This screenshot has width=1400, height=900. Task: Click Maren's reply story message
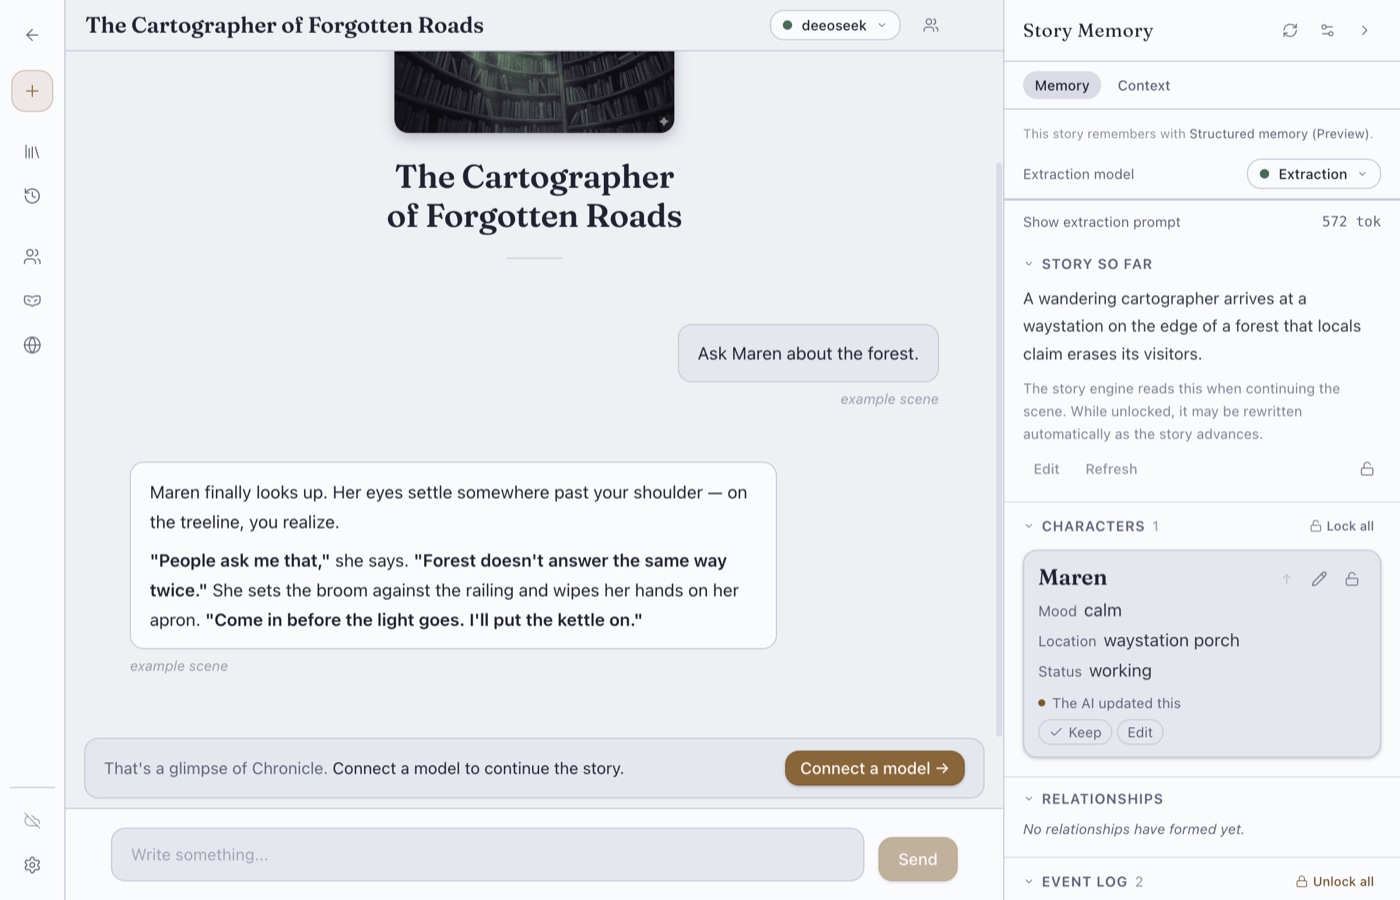(x=453, y=555)
